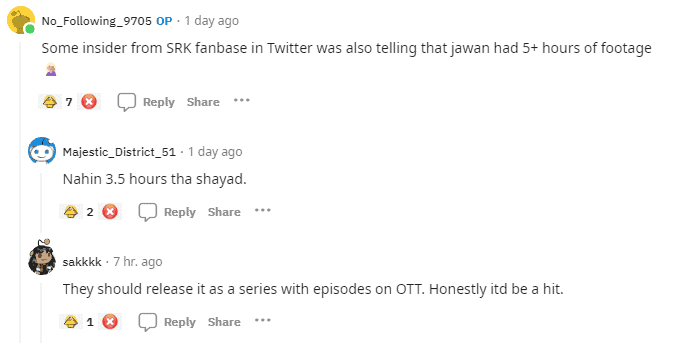Open three-dot menu on sakkkk's comment
The width and height of the screenshot is (686, 364).
262,321
